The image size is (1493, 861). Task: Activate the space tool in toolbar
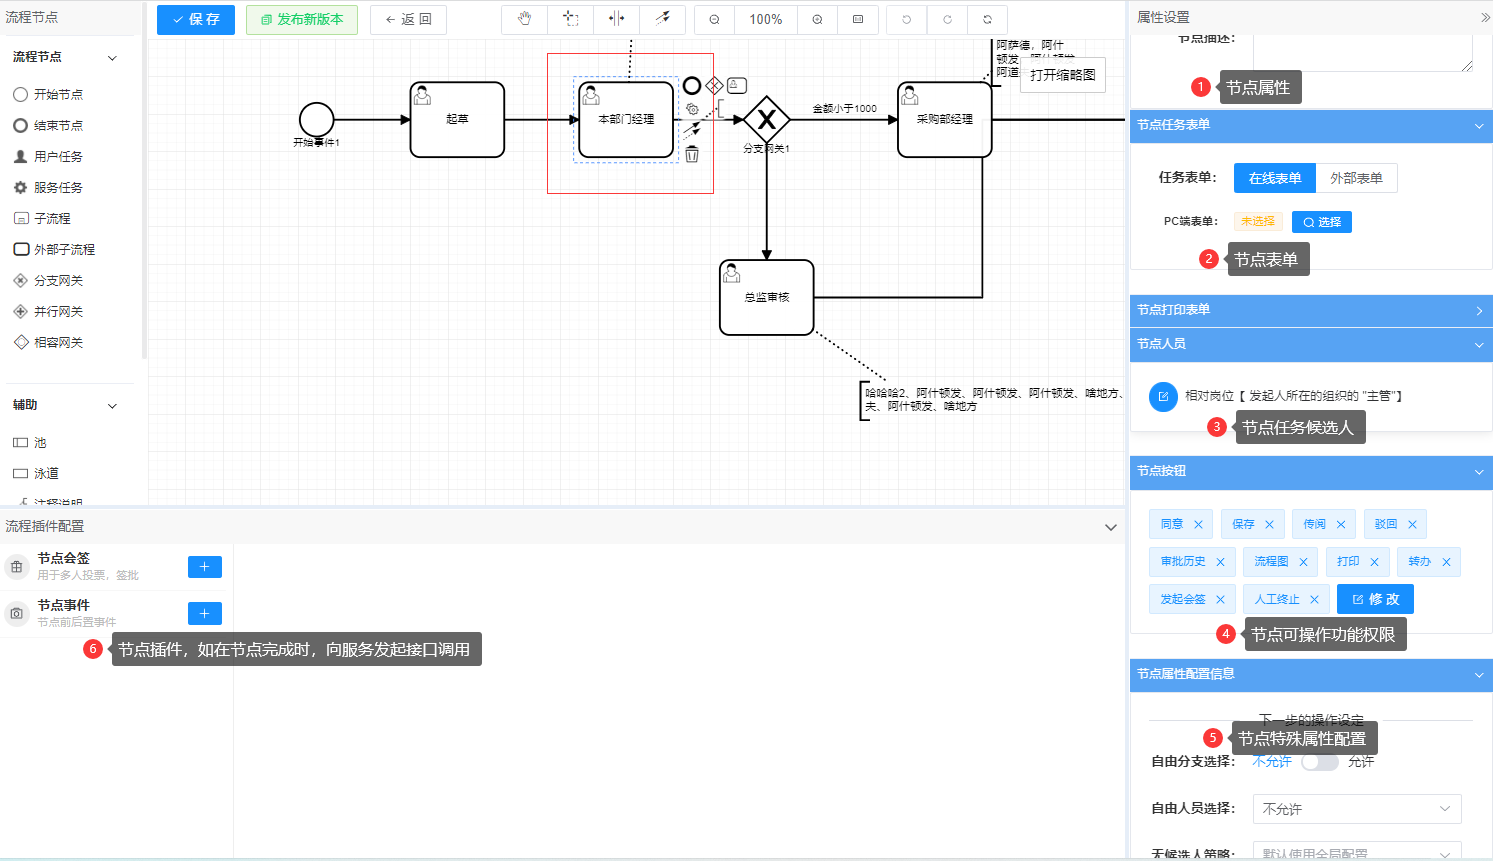pos(616,19)
